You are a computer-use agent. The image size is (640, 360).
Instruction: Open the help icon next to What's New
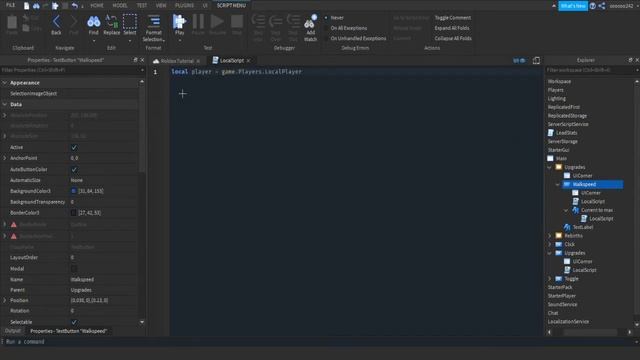tap(593, 6)
